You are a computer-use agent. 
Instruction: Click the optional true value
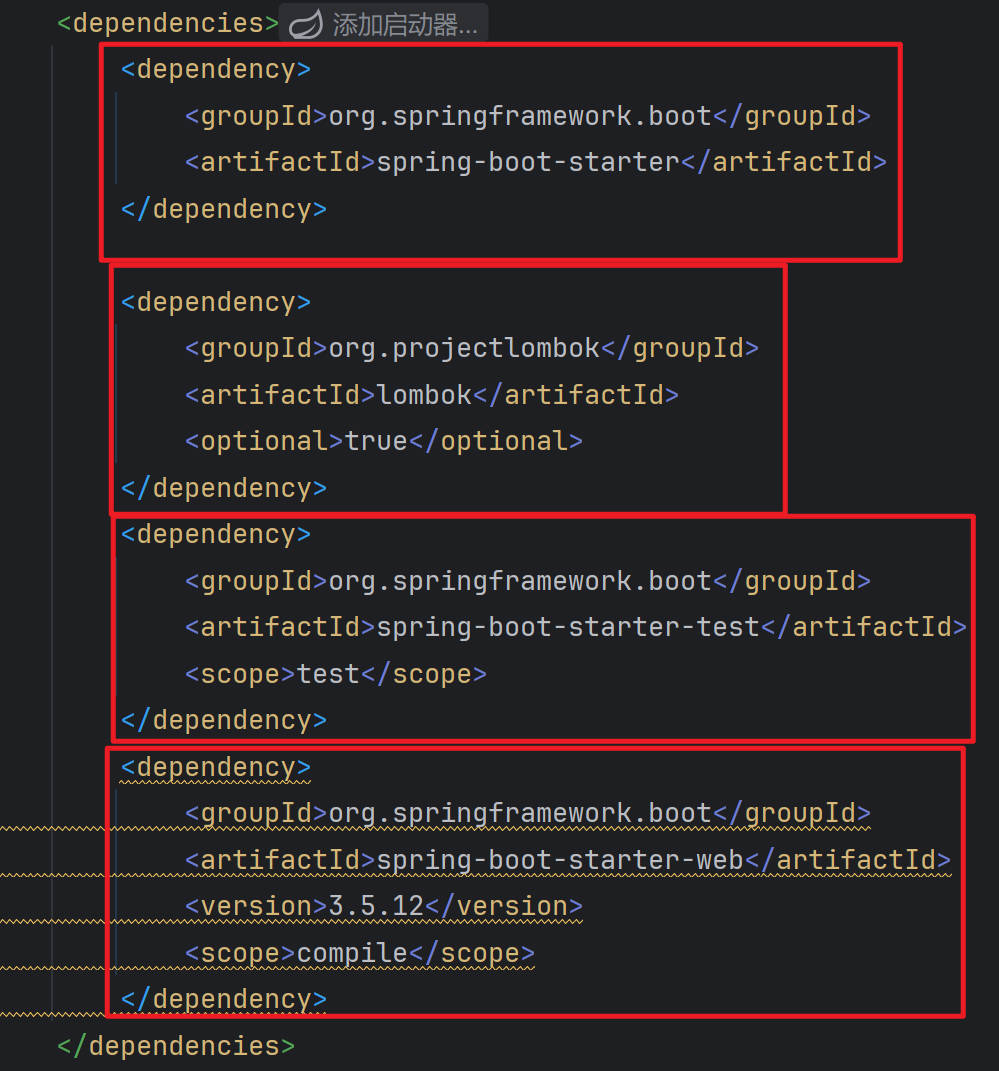click(x=376, y=441)
